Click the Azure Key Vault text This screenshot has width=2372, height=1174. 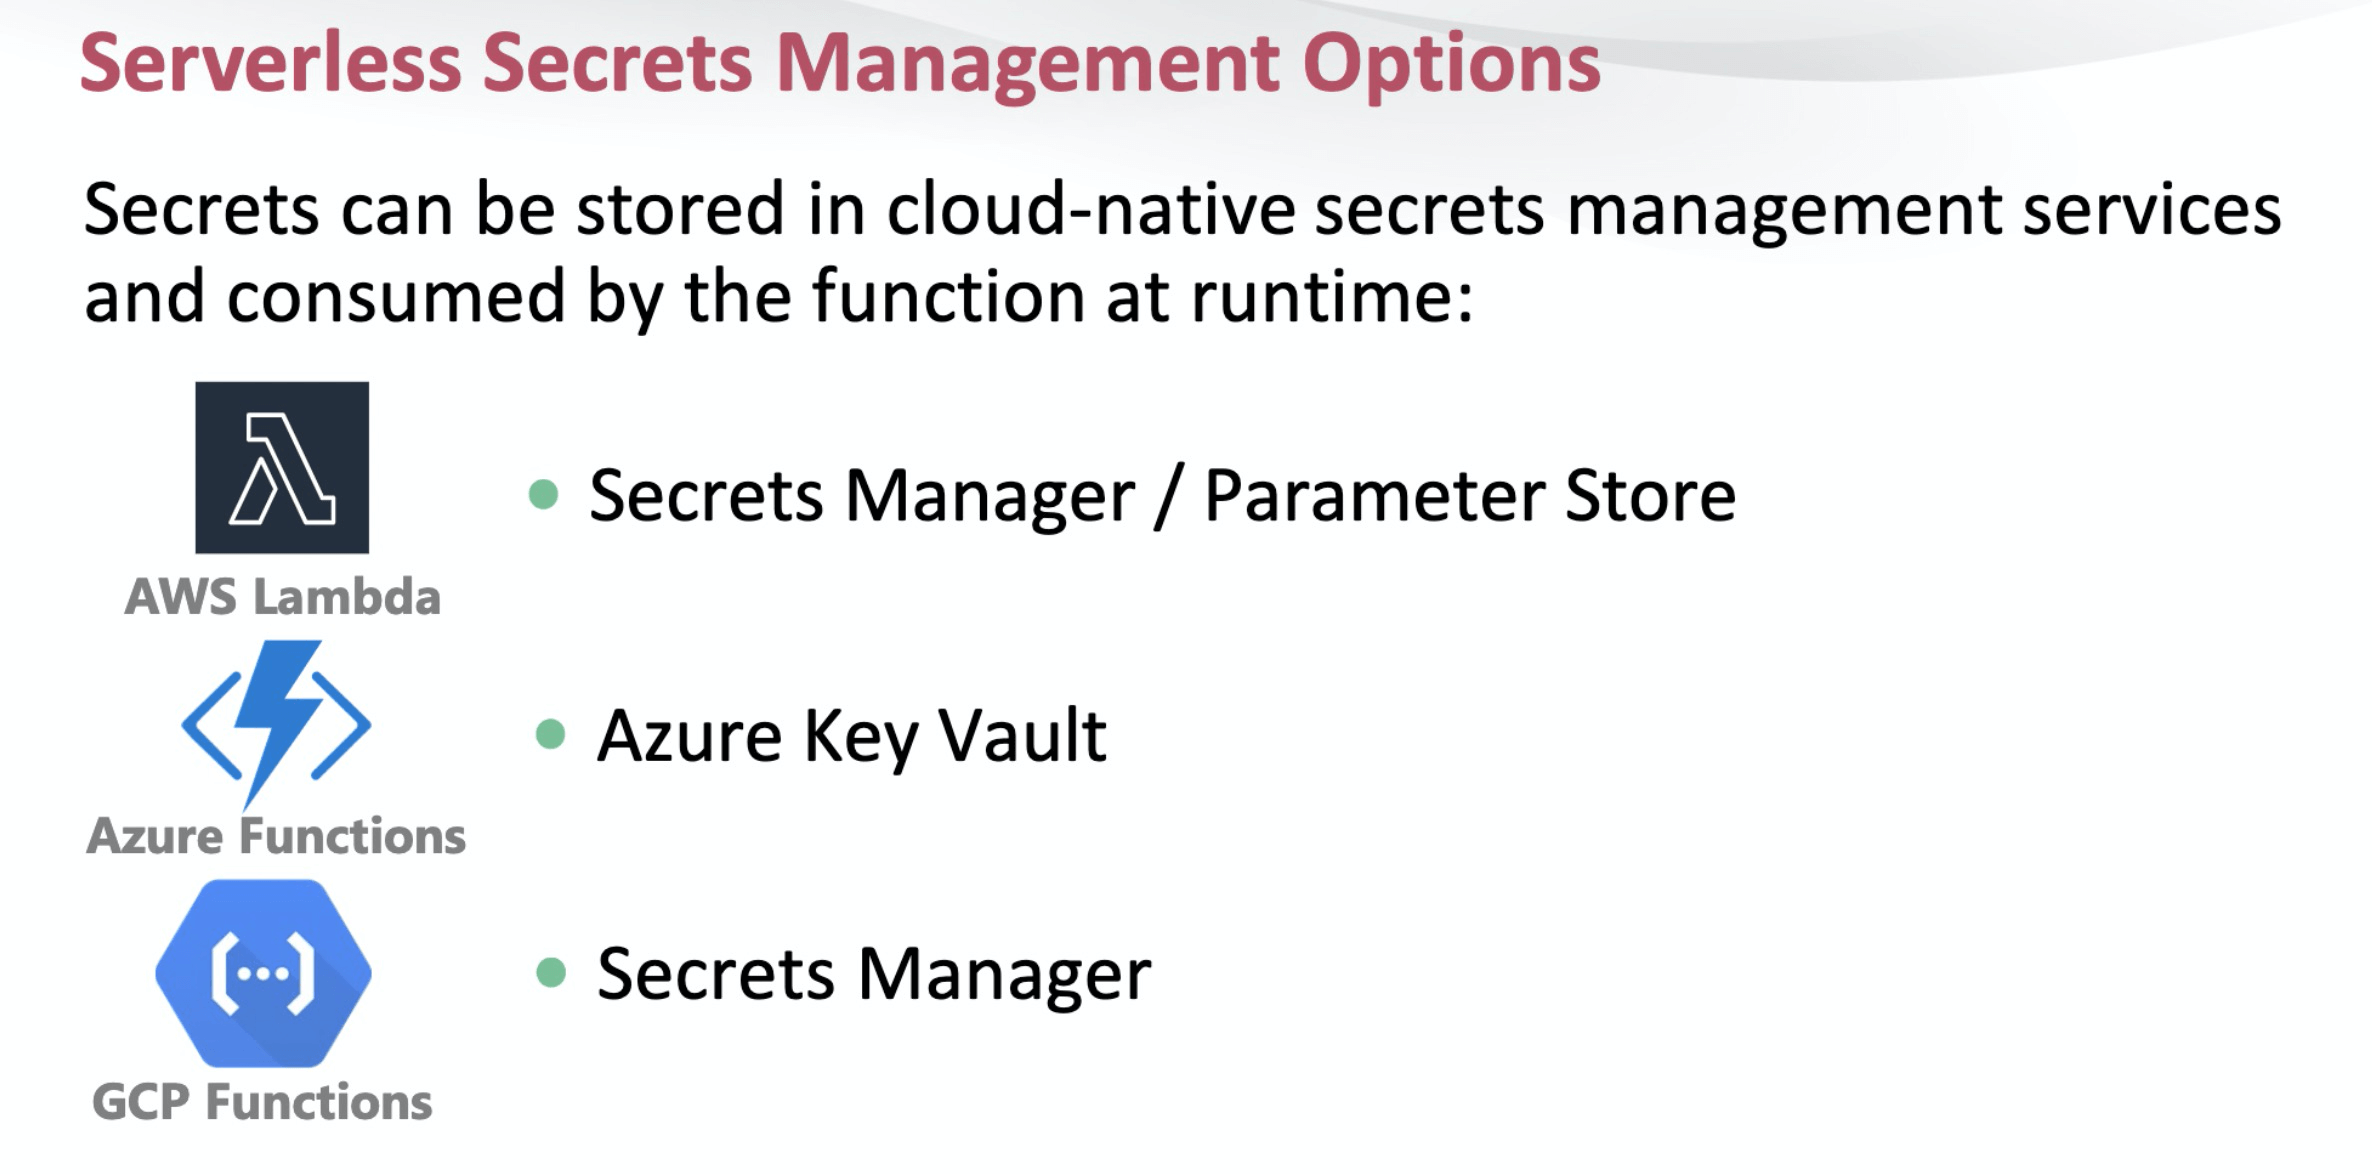(x=851, y=737)
